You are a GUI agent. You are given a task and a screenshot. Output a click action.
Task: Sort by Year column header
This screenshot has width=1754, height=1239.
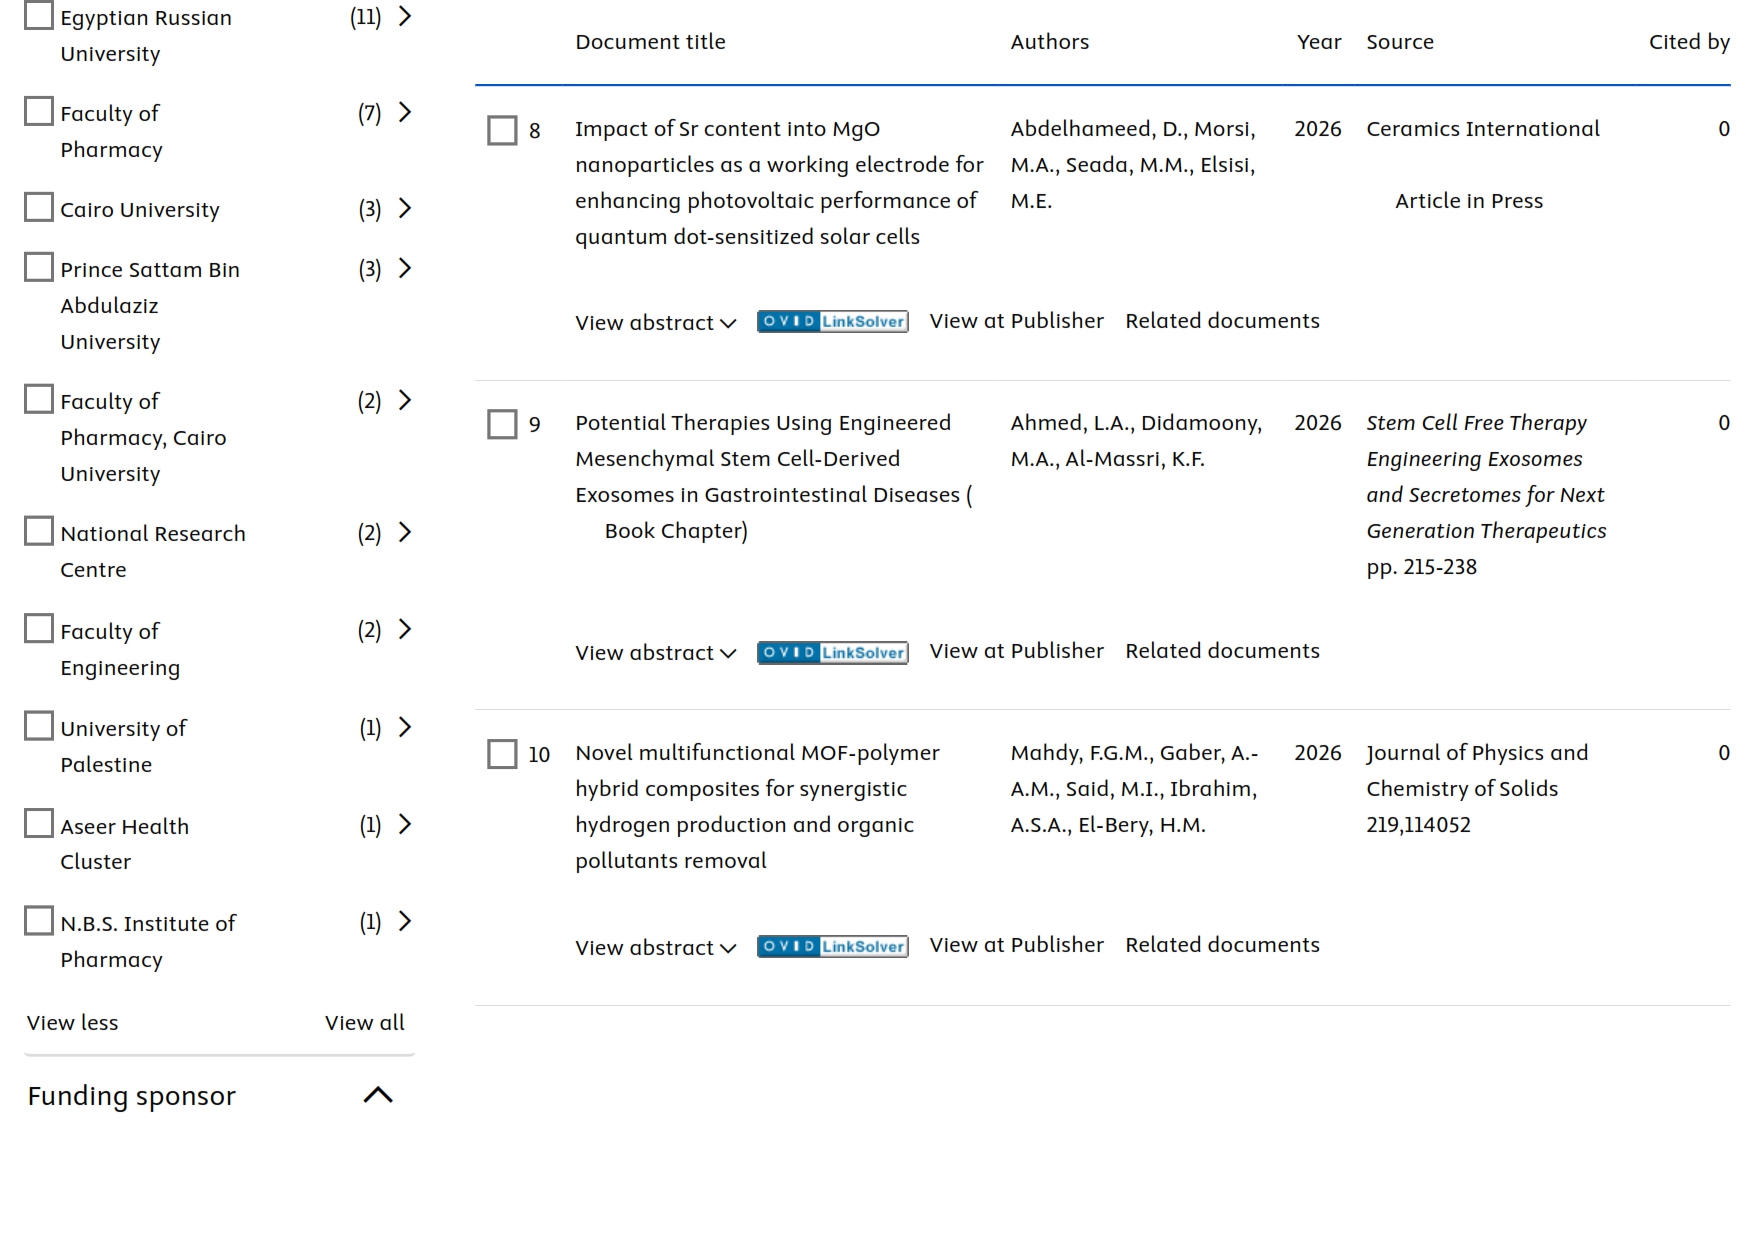click(x=1319, y=42)
